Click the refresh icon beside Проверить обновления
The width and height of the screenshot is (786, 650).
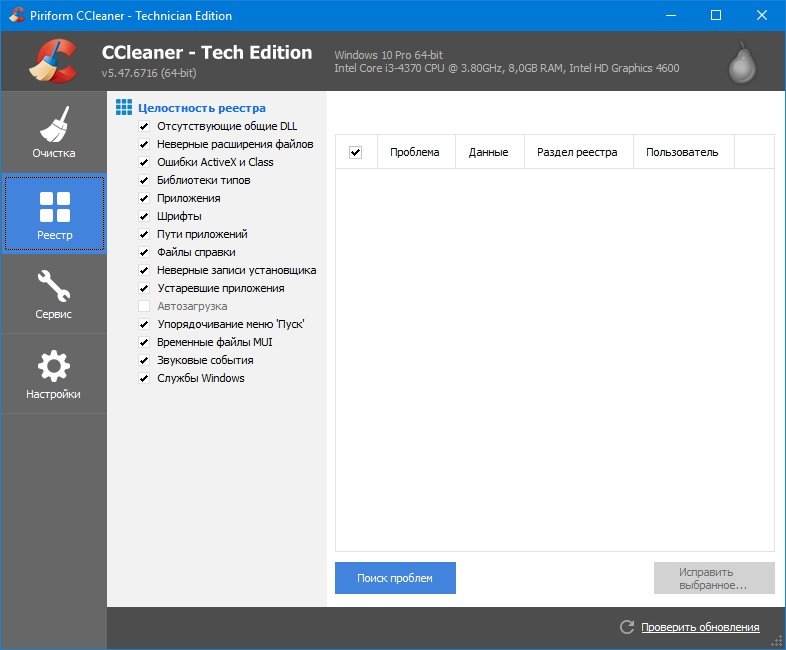pos(627,627)
